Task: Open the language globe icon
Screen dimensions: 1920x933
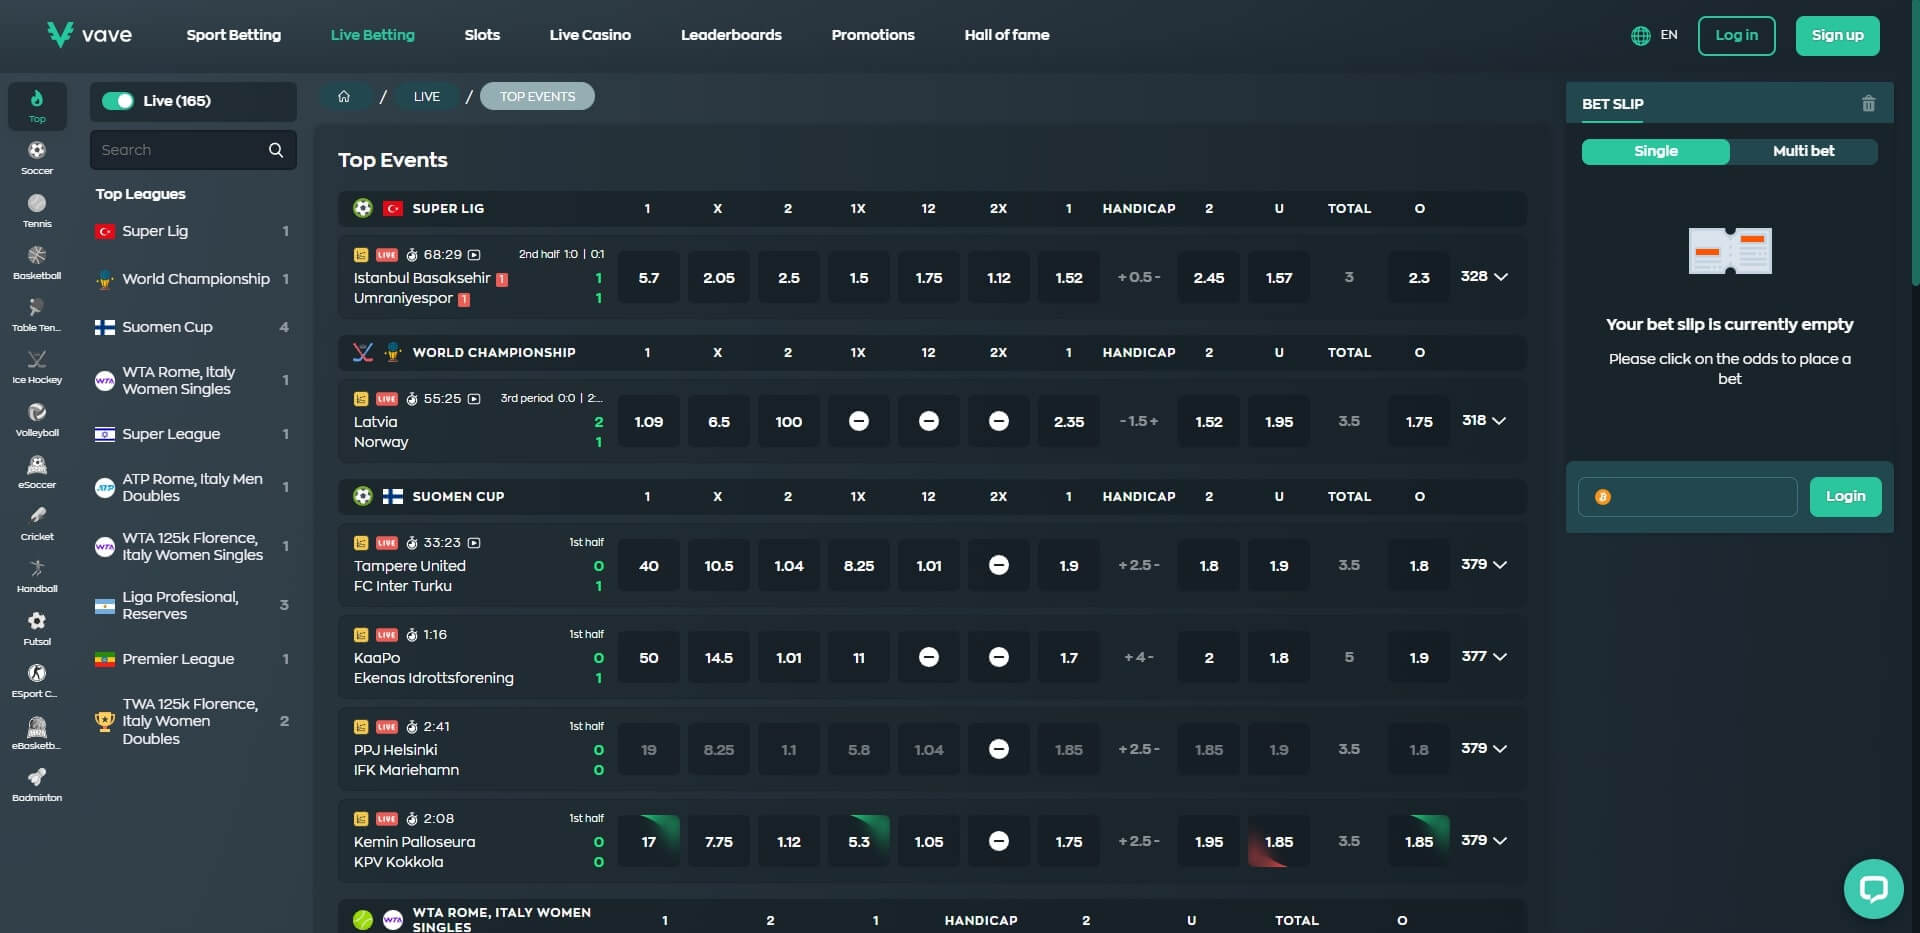Action: pos(1640,35)
